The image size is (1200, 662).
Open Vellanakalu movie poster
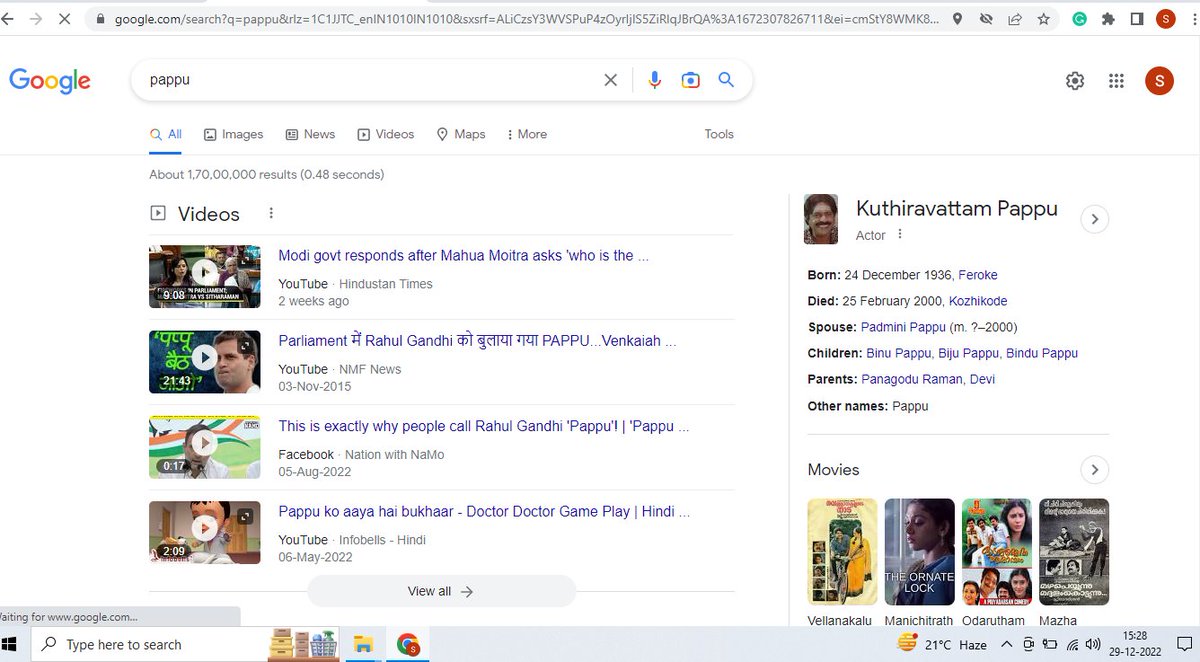tap(842, 552)
